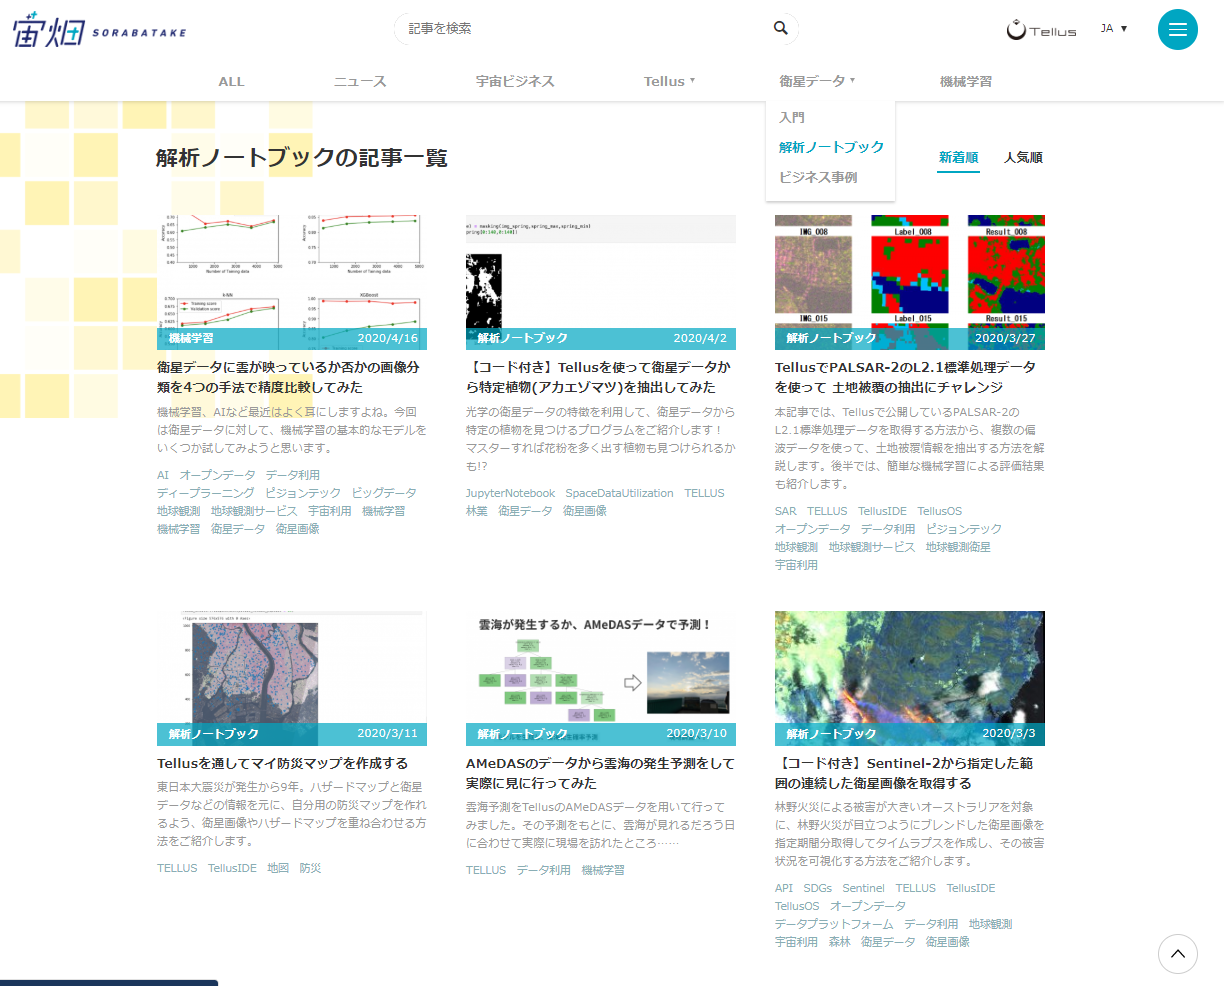Click the AI tag on first article
This screenshot has width=1224, height=986.
163,475
